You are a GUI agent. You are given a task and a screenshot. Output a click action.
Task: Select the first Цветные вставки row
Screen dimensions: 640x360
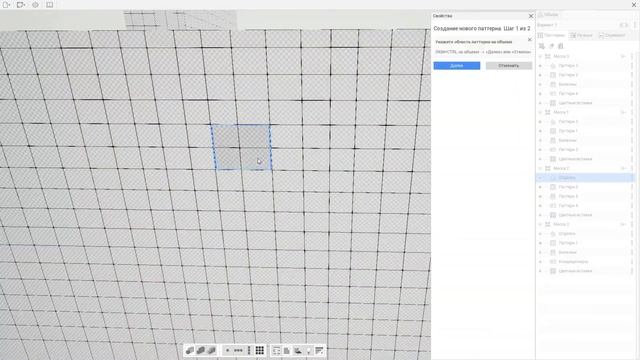585,103
